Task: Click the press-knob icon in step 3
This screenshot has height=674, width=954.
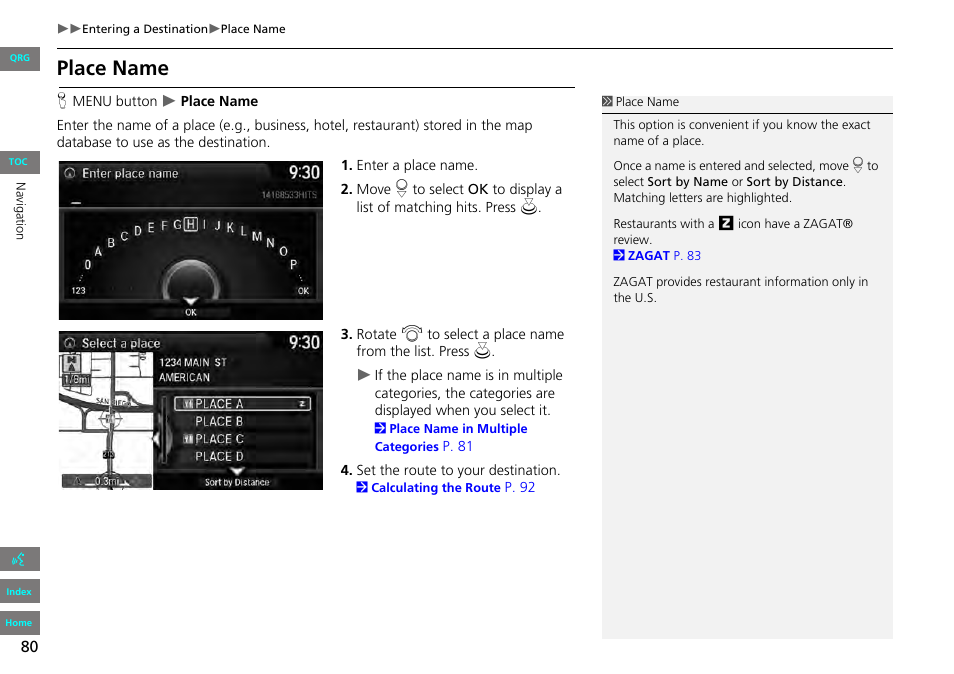Action: (x=482, y=350)
